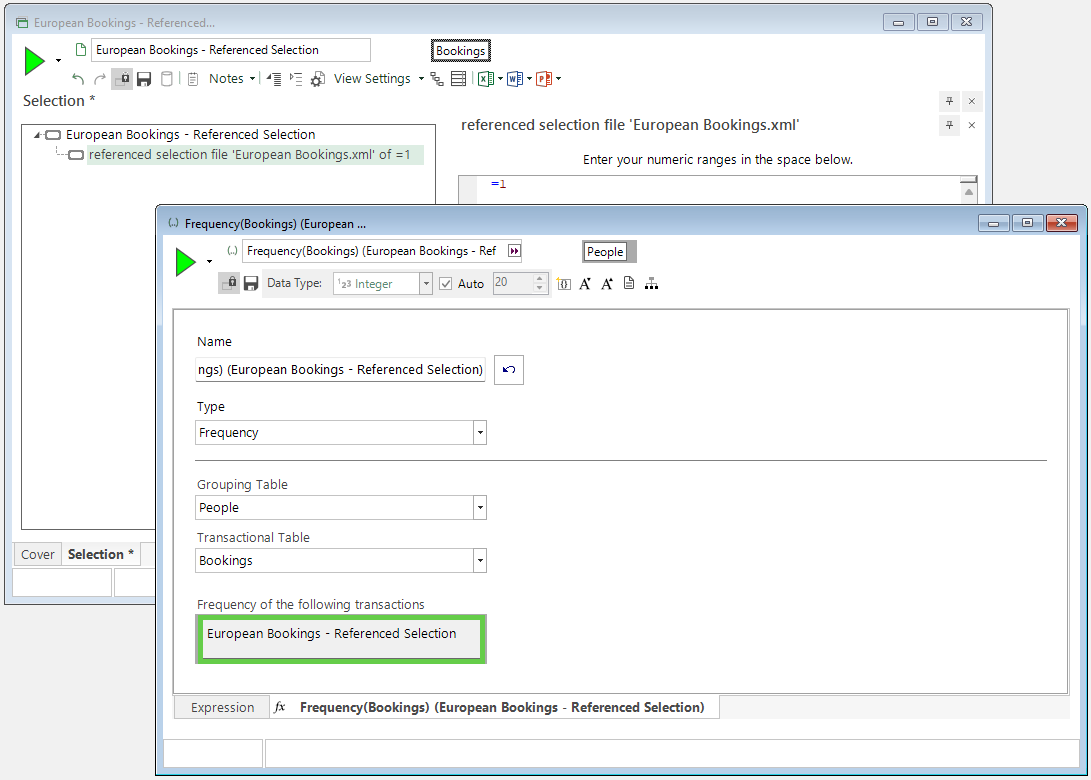Viewport: 1091px width, 780px height.
Task: Open the Data Type Integer dropdown
Action: 426,284
